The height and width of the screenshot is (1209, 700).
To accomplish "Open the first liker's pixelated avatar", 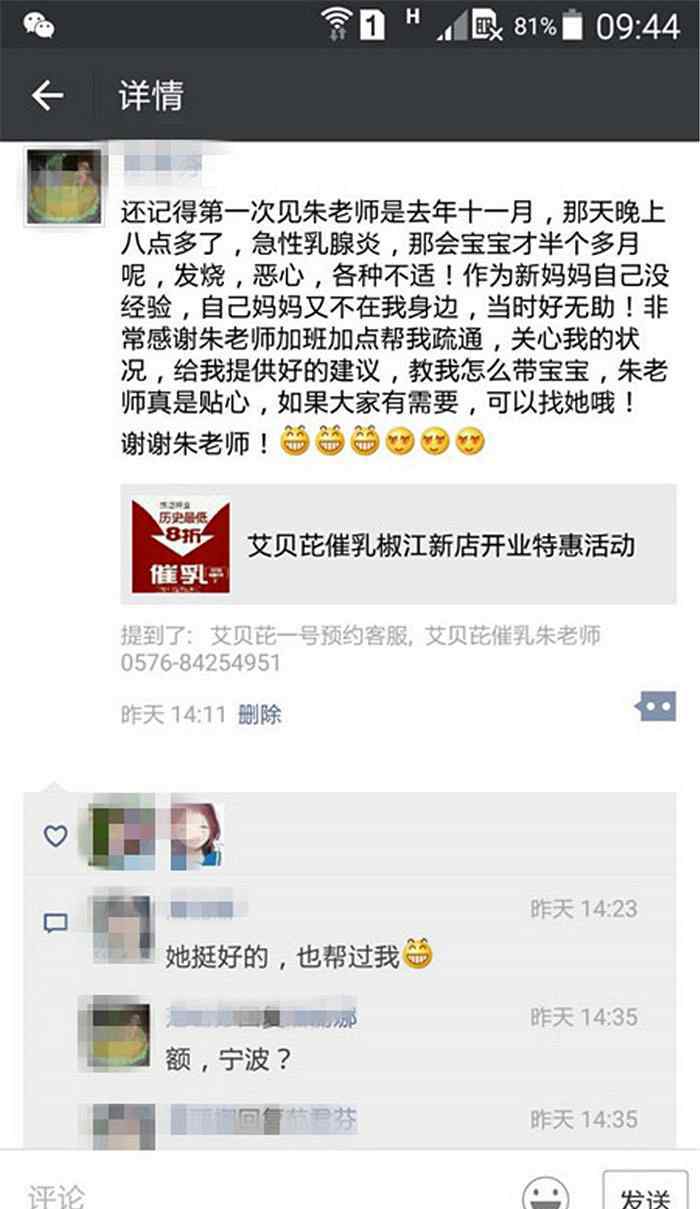I will click(122, 835).
